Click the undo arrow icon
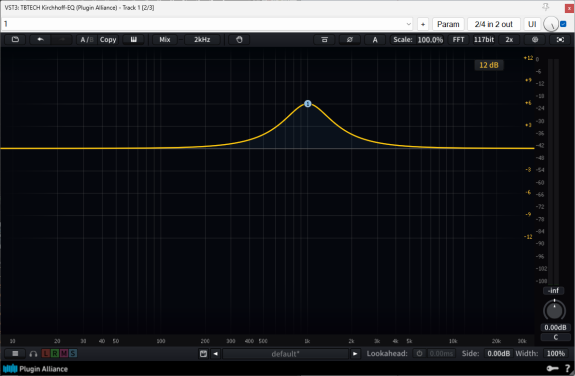The height and width of the screenshot is (376, 575). tap(40, 40)
